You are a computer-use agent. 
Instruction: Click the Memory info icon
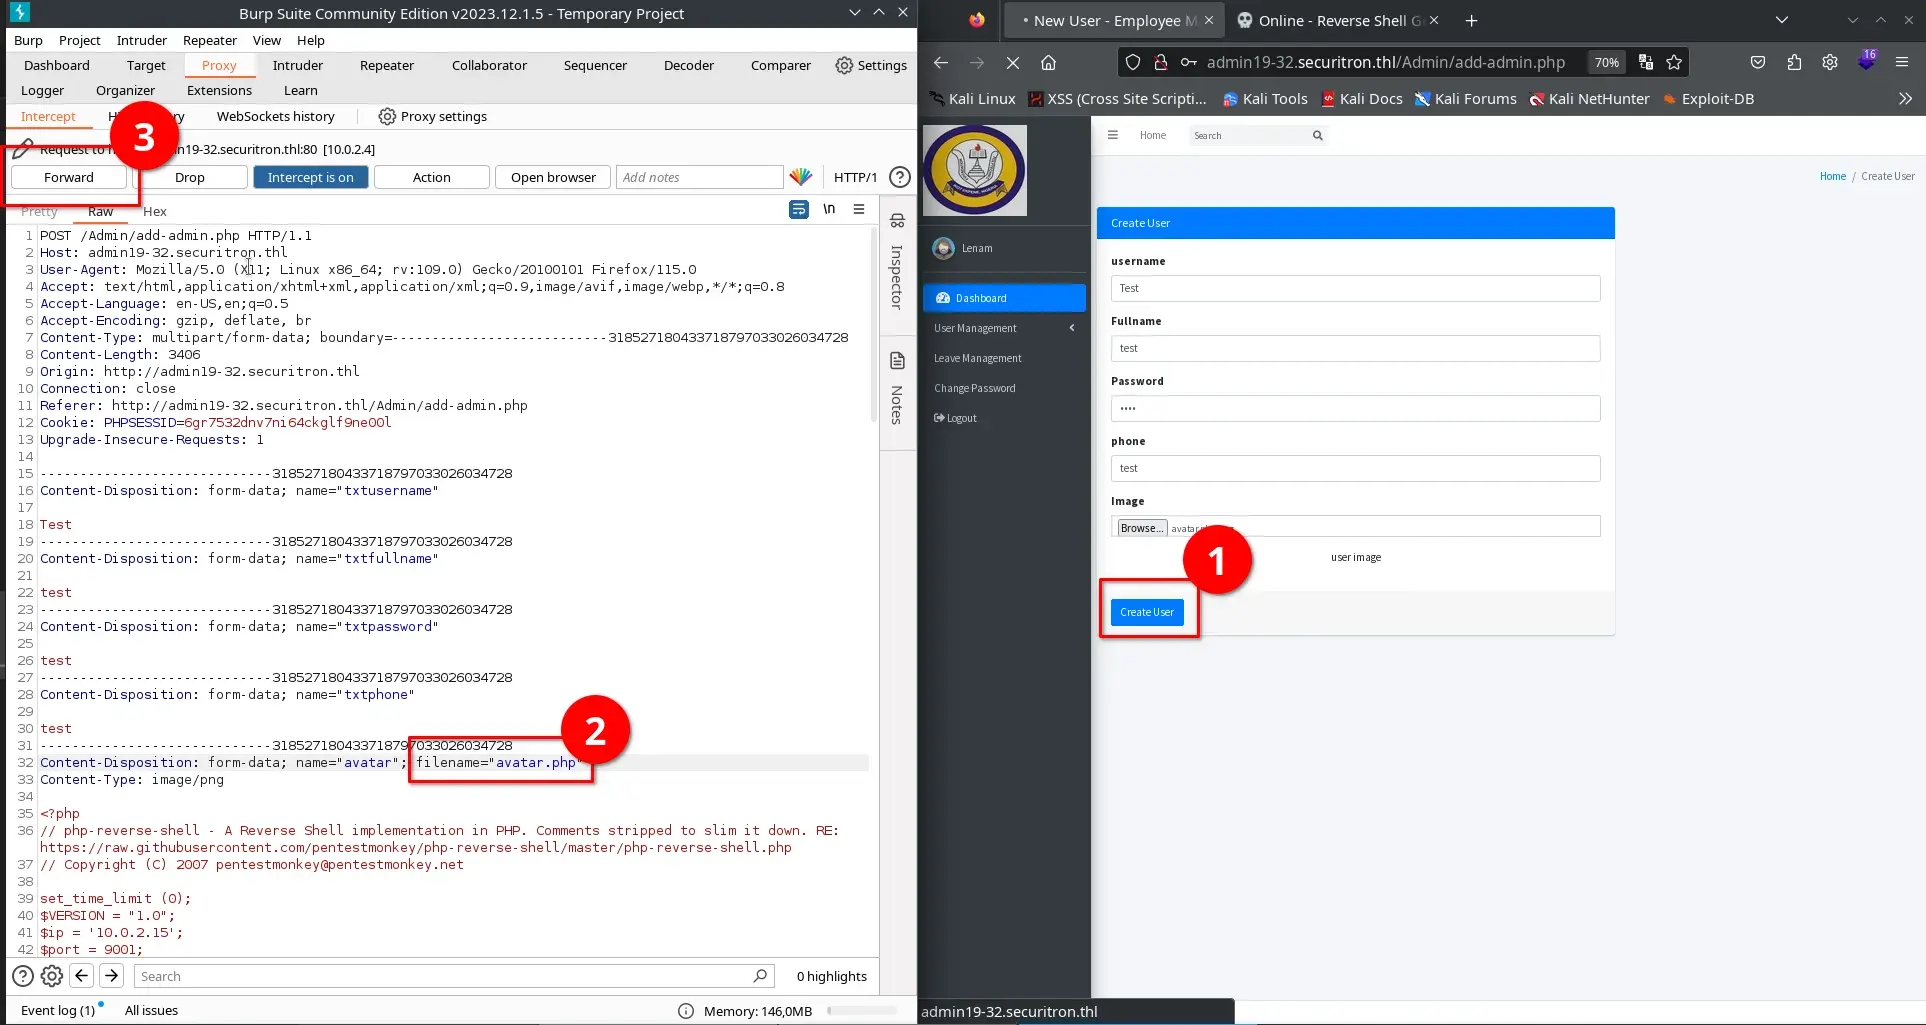coord(686,1011)
